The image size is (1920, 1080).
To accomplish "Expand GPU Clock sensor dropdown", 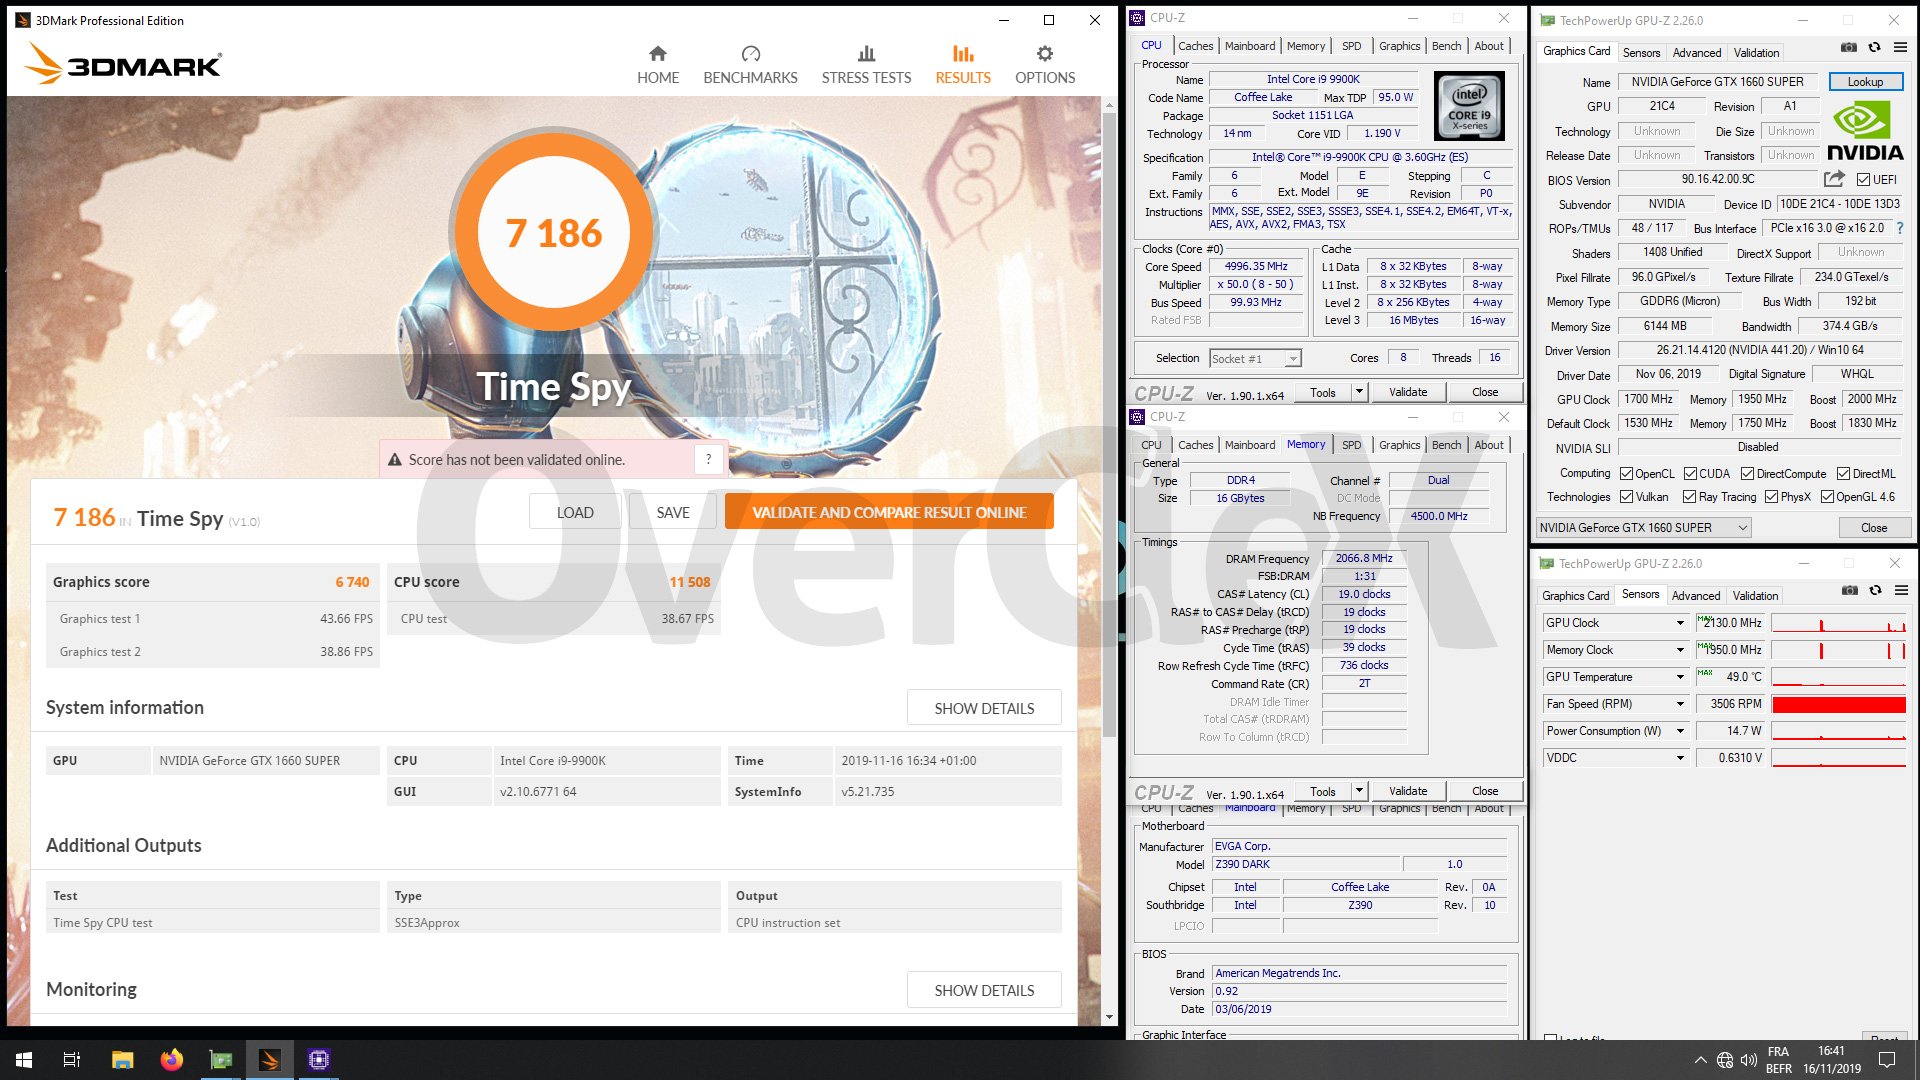I will pyautogui.click(x=1680, y=623).
